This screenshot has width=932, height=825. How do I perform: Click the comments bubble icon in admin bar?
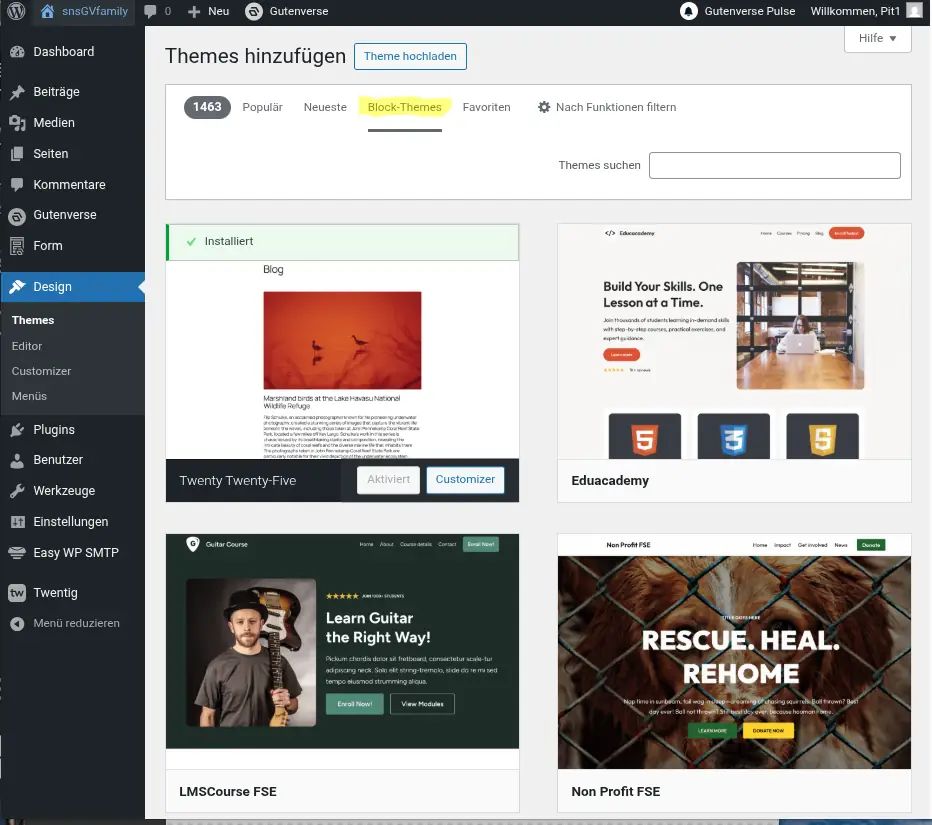[150, 11]
